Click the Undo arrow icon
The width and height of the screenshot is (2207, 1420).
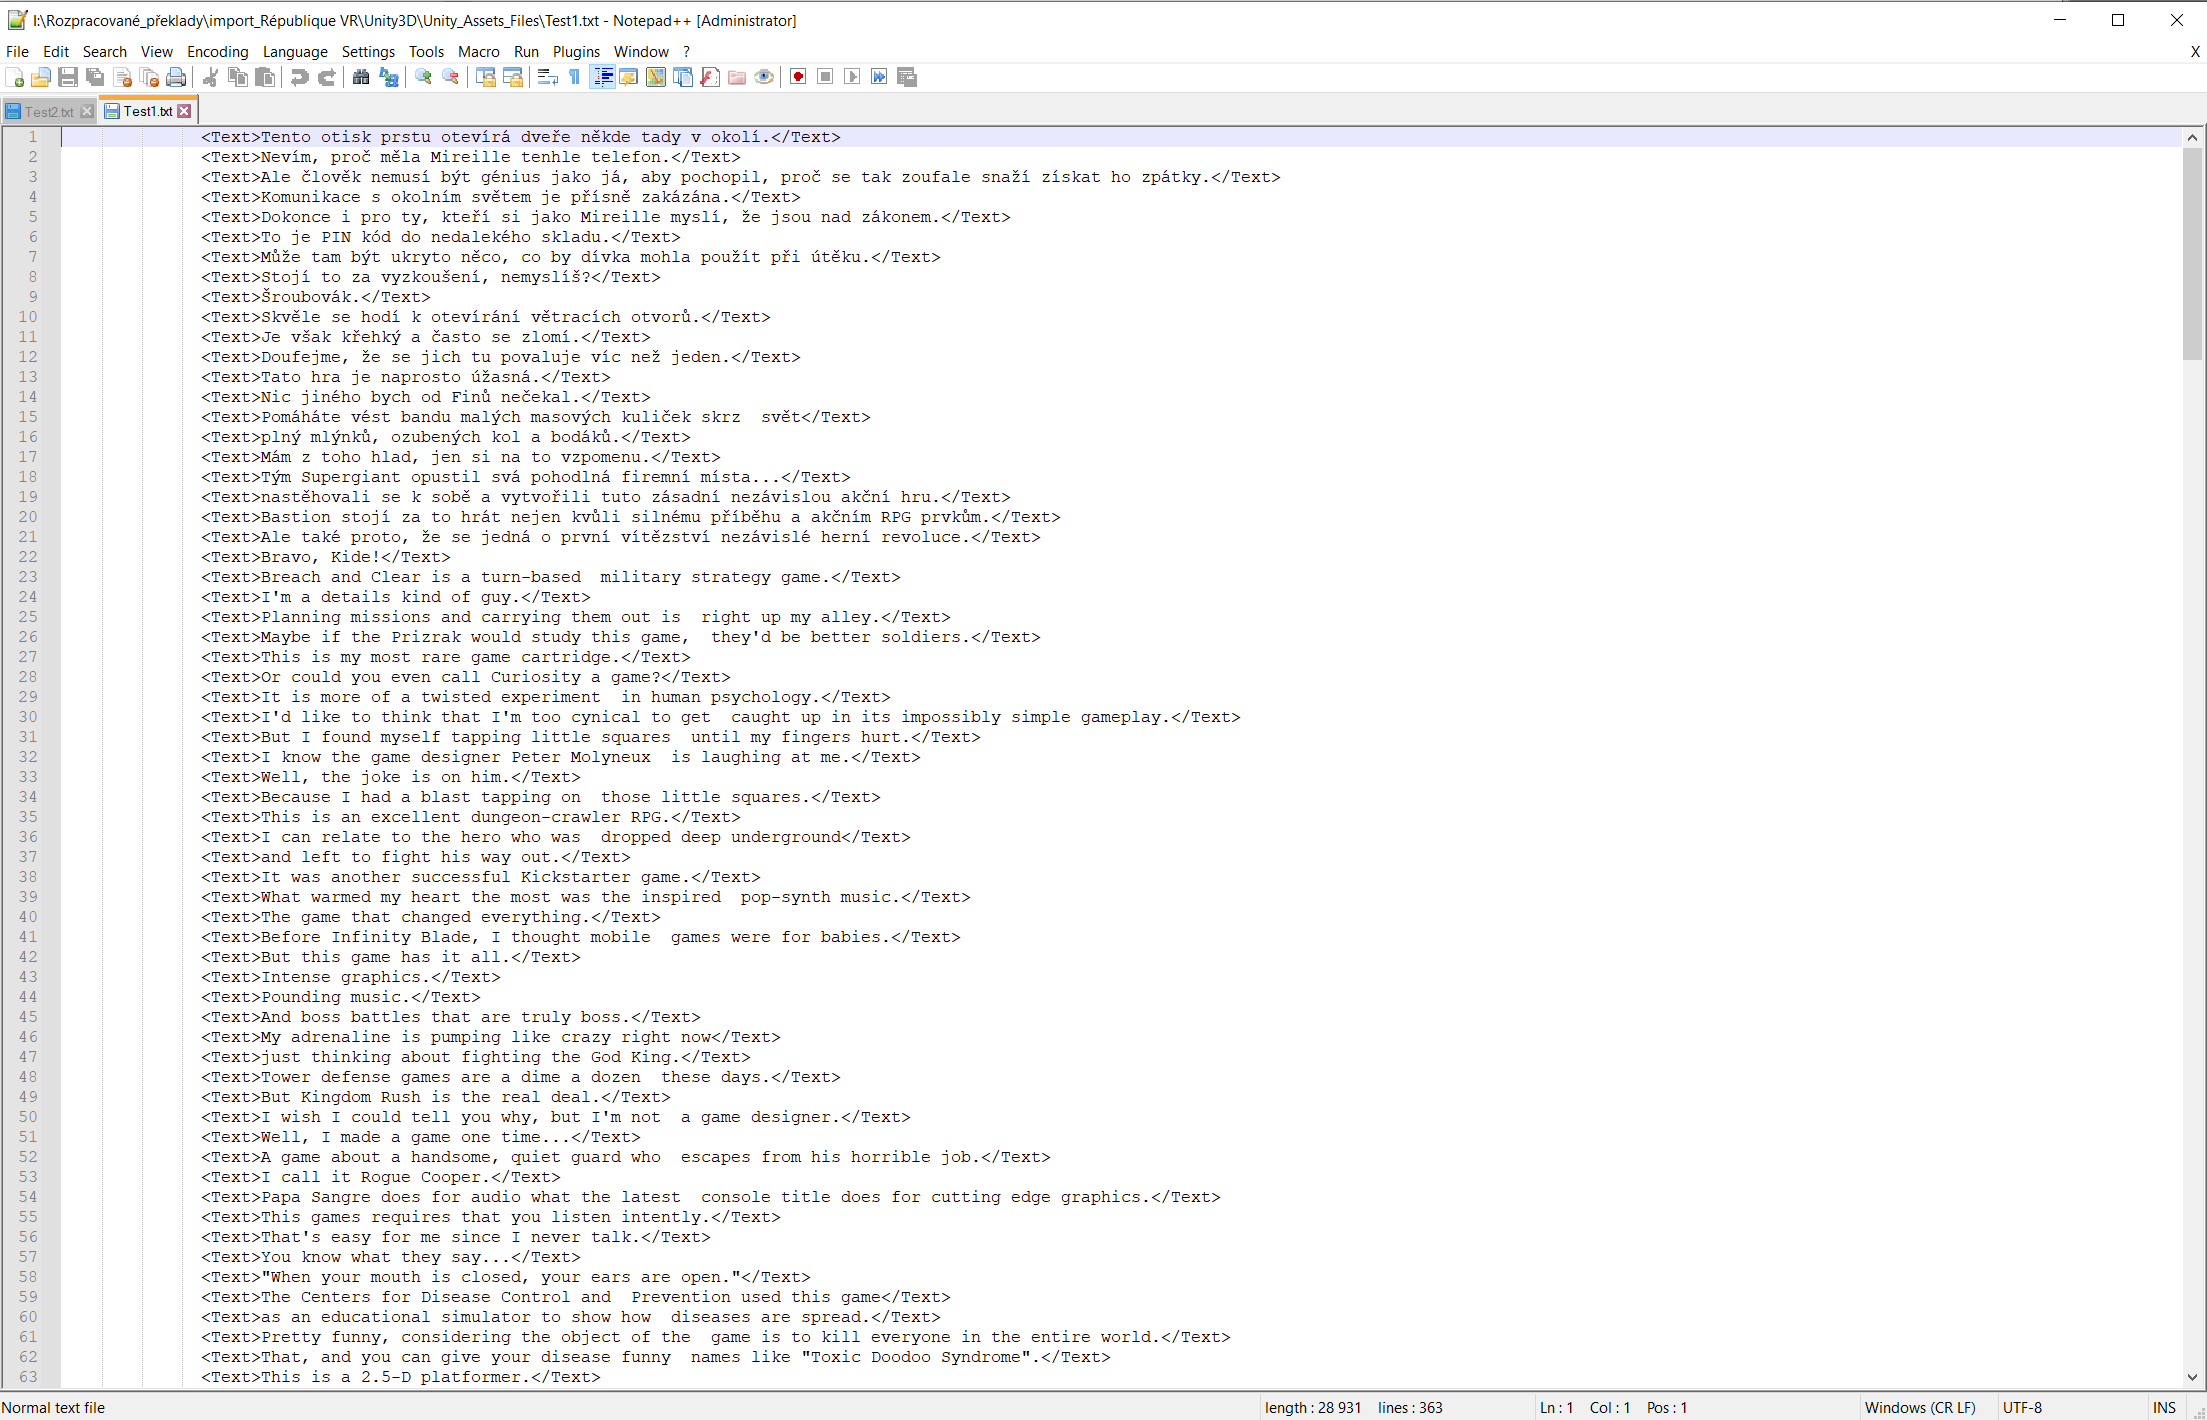pyautogui.click(x=299, y=77)
